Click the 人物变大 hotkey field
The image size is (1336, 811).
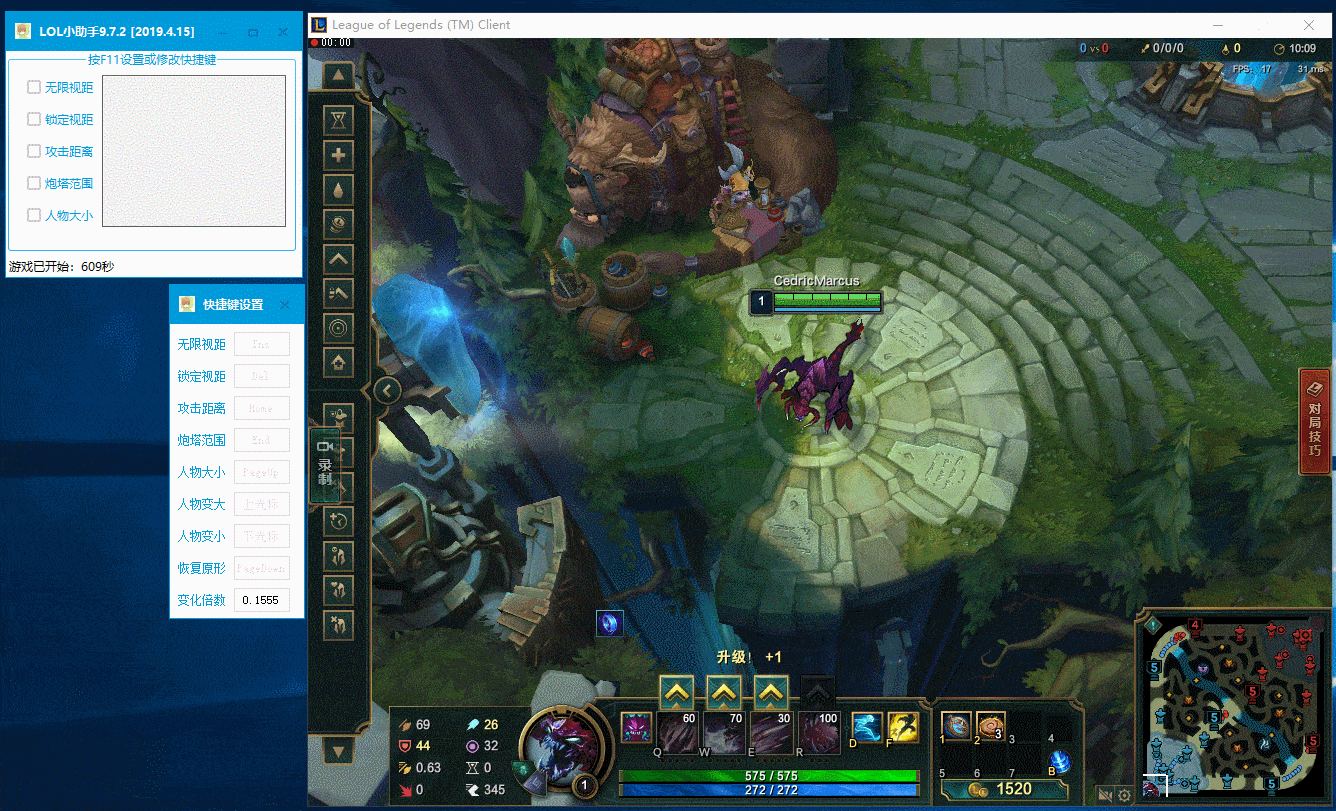point(262,504)
